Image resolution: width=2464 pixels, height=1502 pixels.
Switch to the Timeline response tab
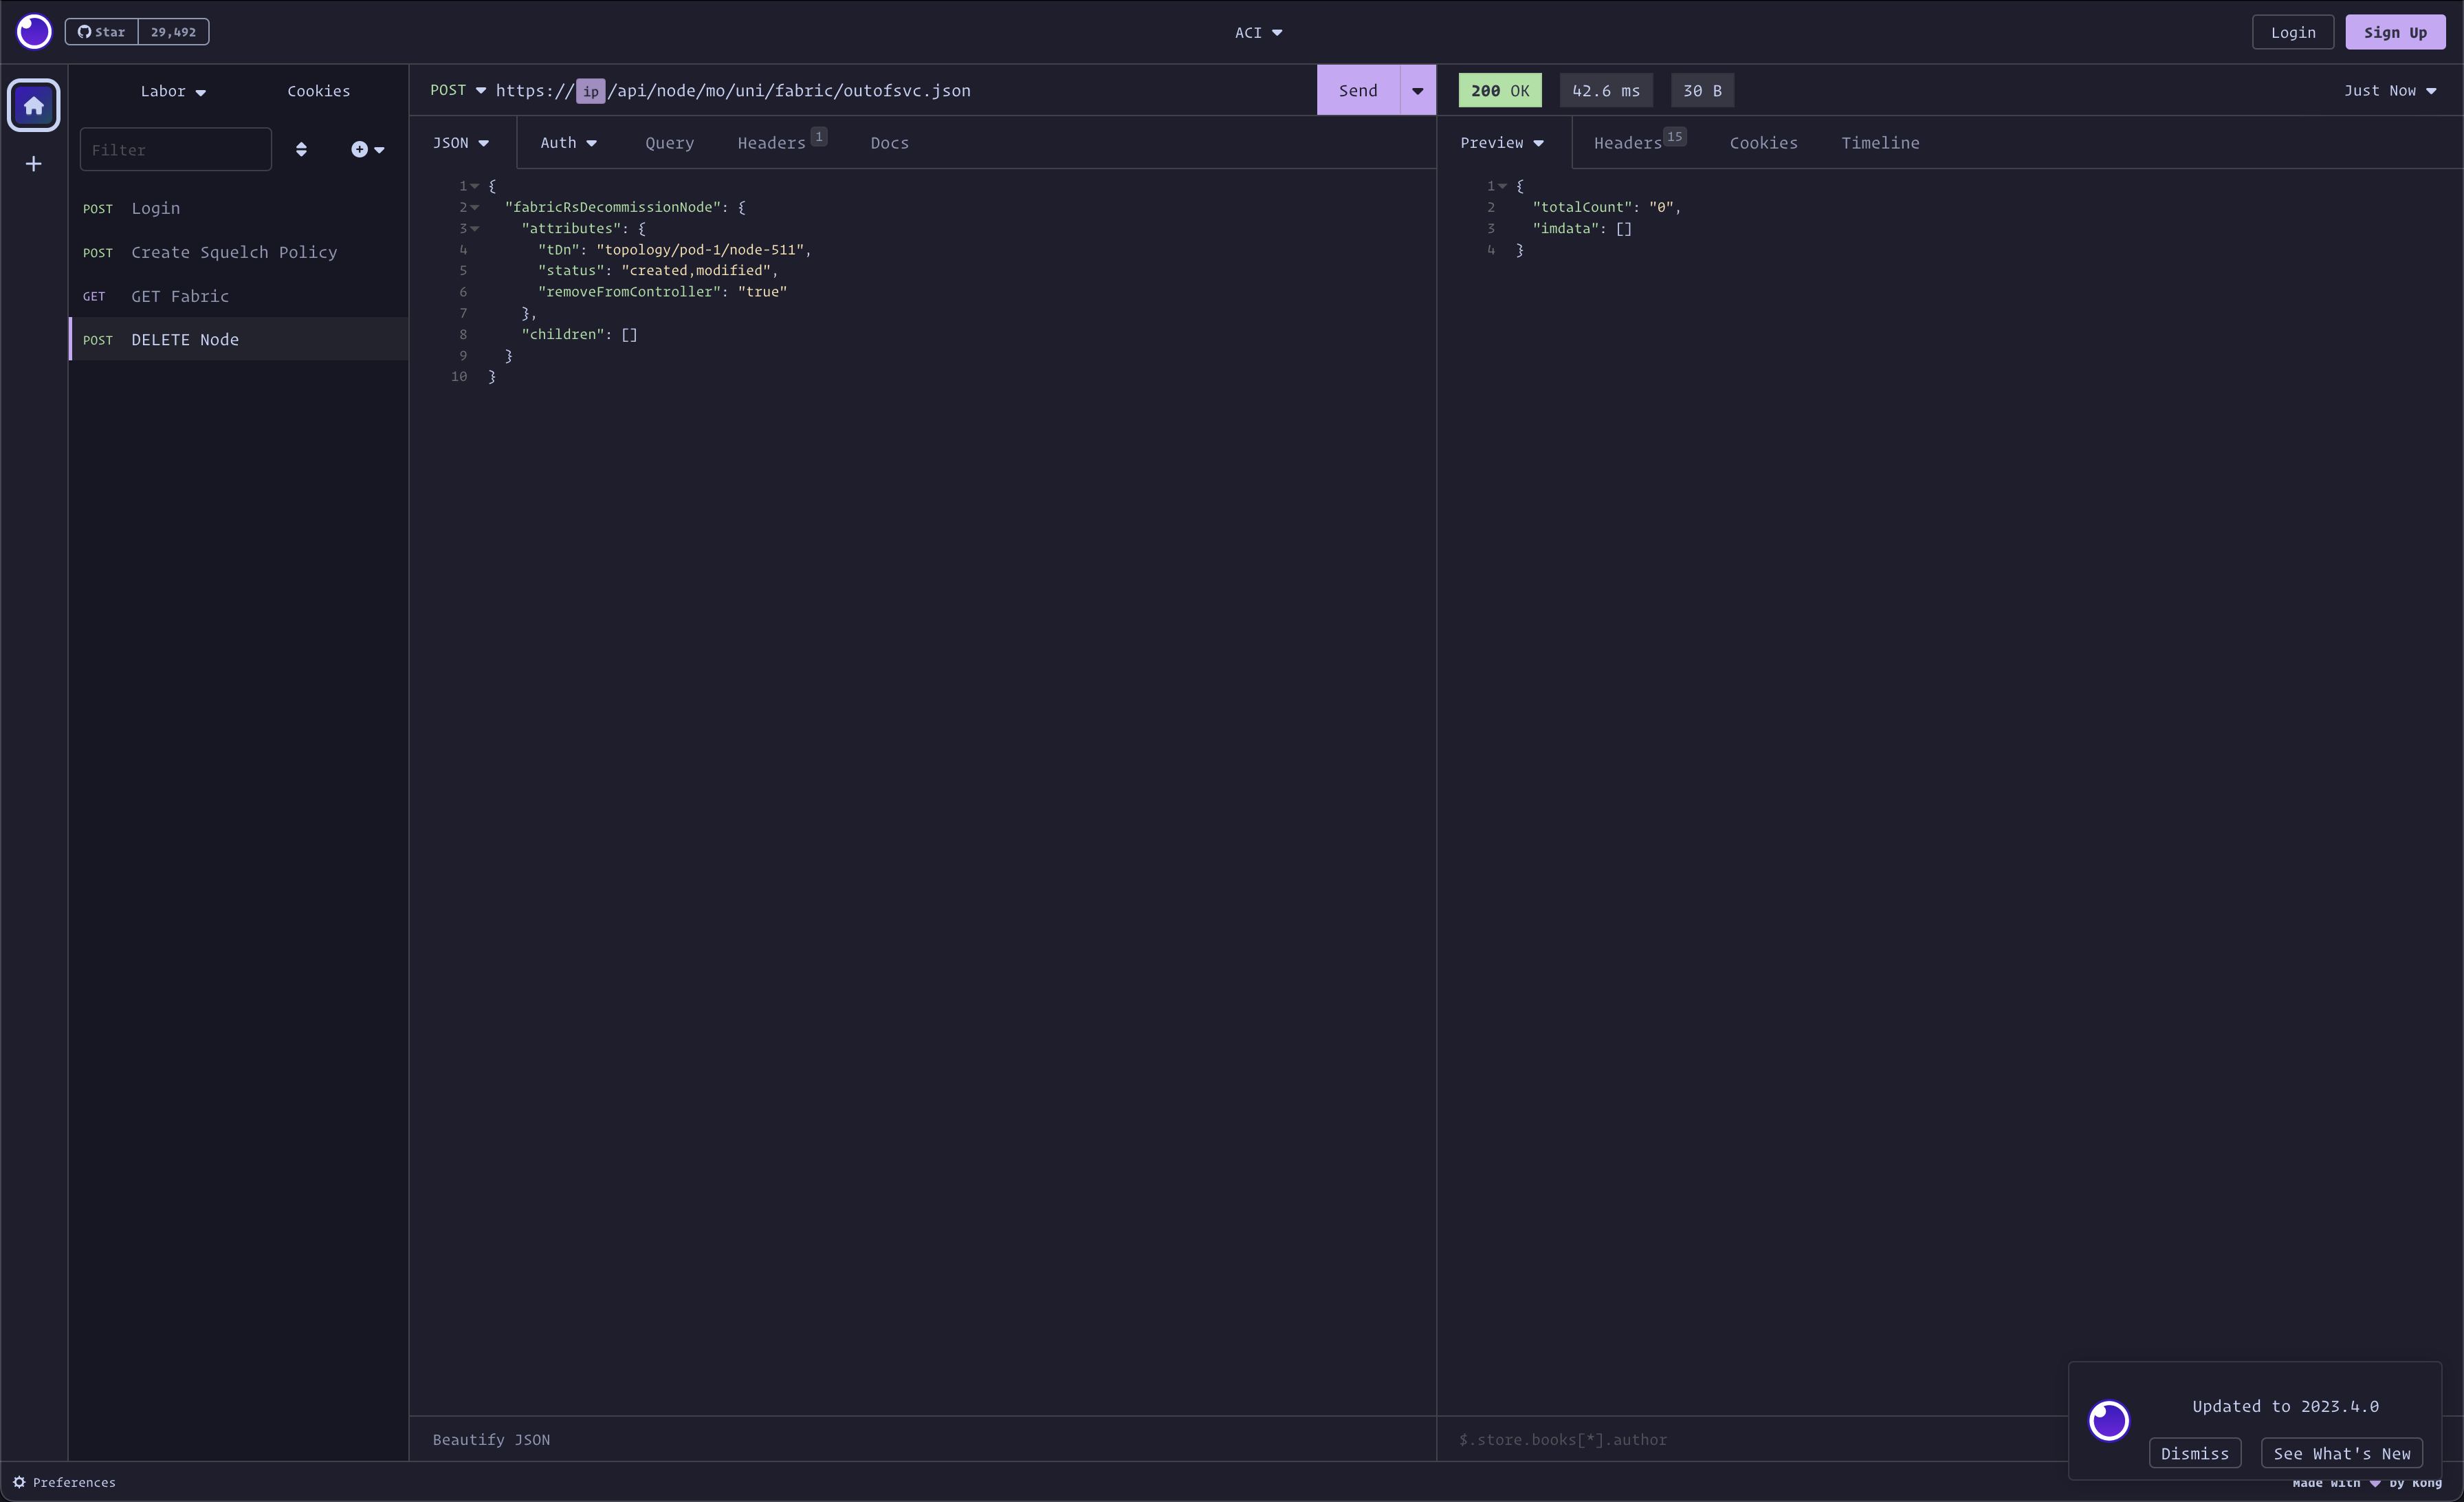(1880, 141)
